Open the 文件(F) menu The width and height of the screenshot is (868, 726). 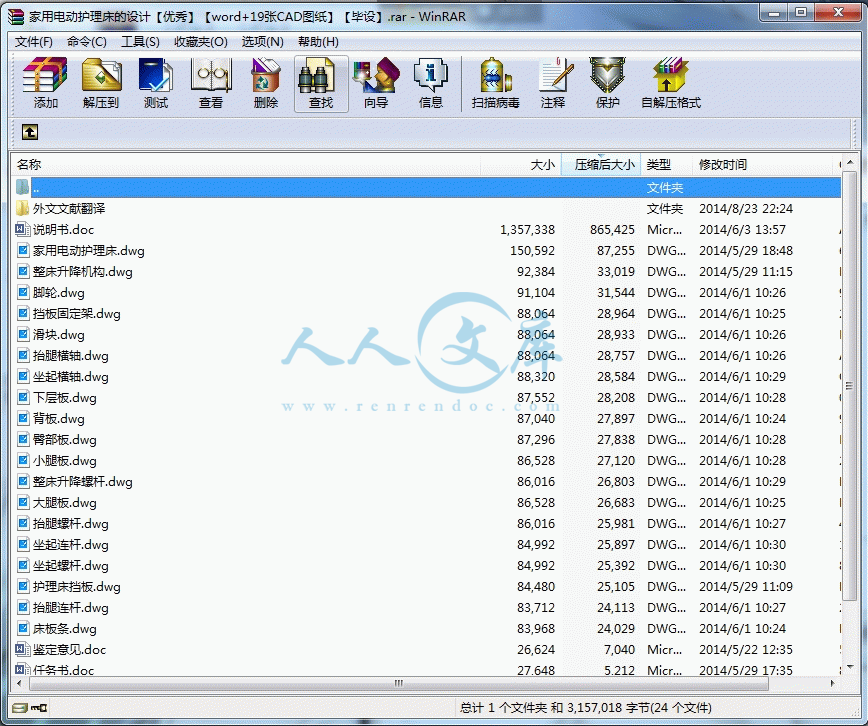click(x=33, y=42)
